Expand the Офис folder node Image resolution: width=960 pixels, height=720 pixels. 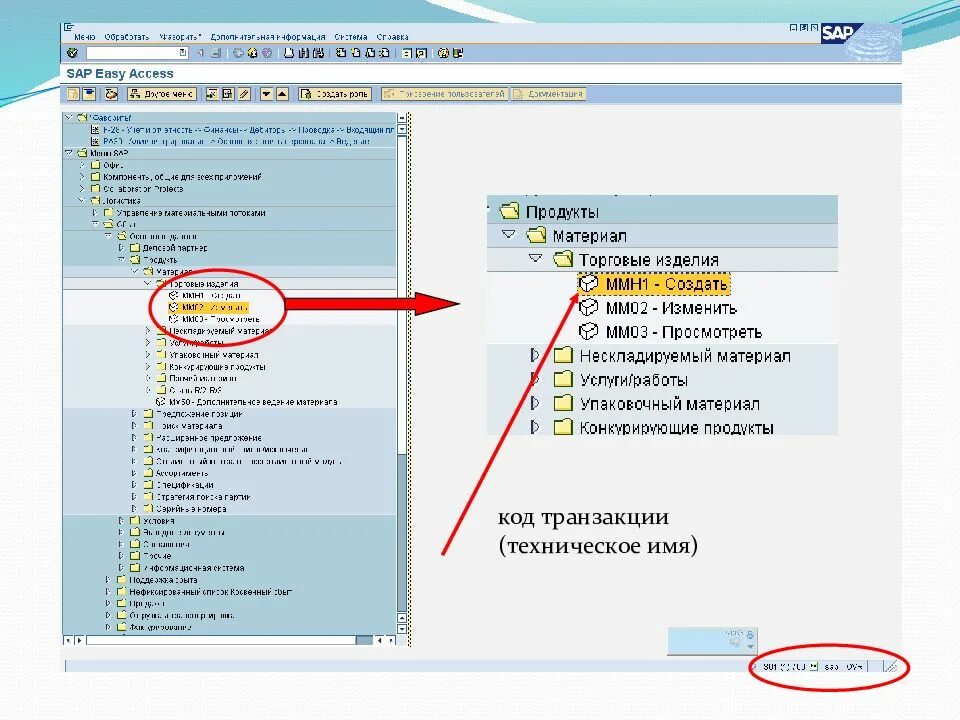pyautogui.click(x=82, y=165)
